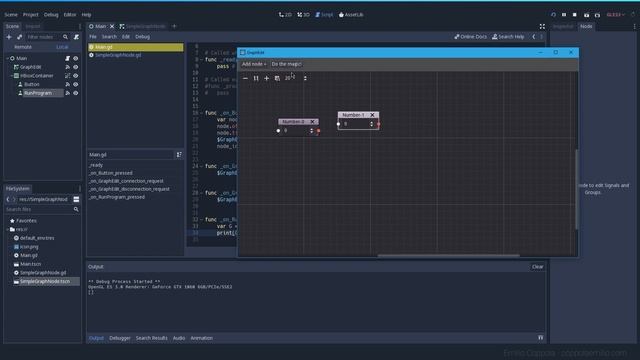Pause the running scene

tap(564, 15)
